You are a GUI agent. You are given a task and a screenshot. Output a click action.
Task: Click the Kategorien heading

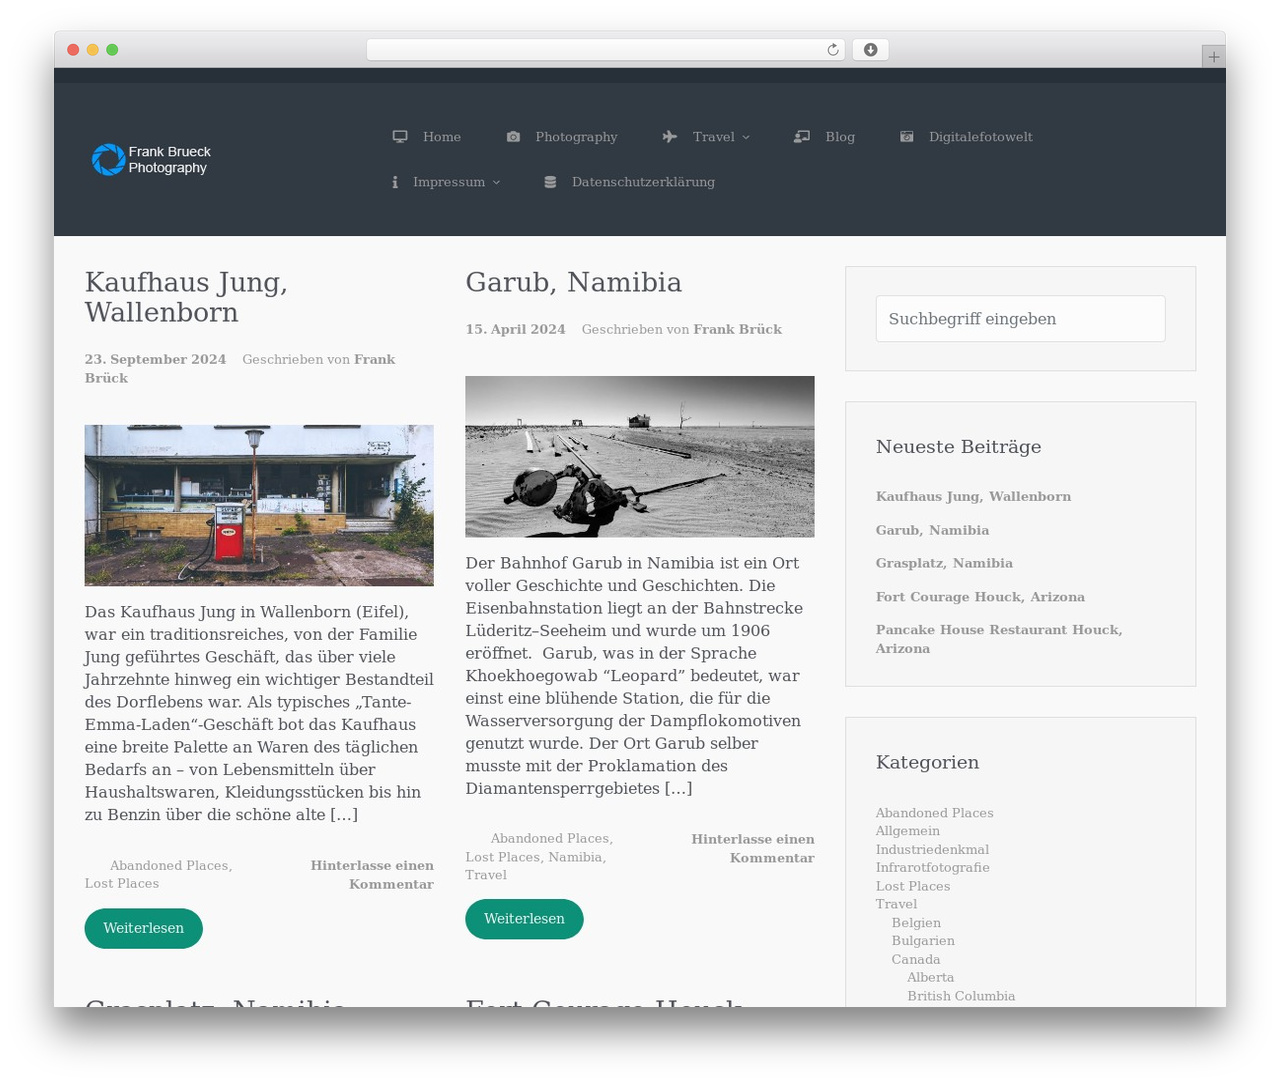[x=927, y=762]
